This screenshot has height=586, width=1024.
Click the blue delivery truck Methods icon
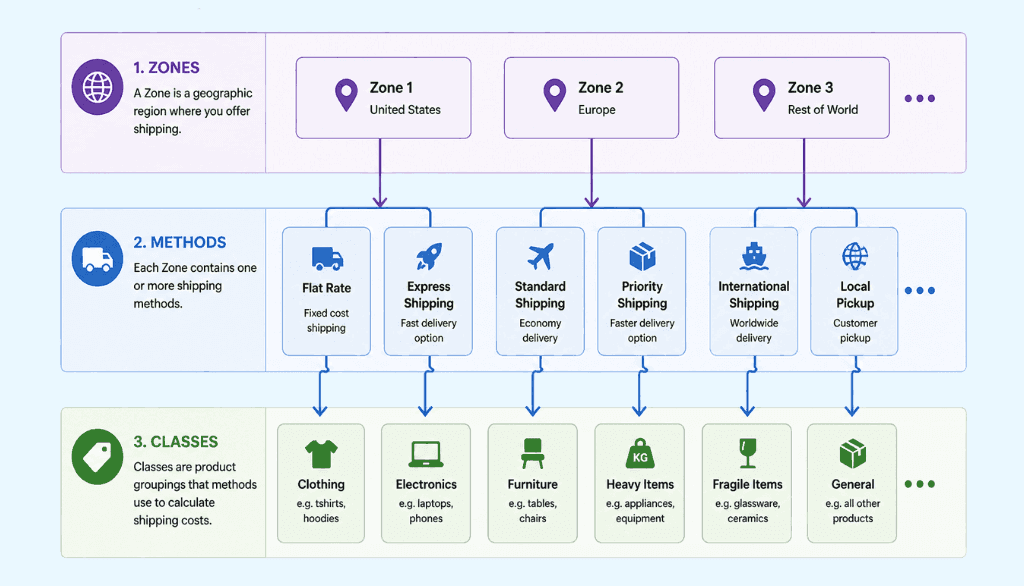click(97, 259)
